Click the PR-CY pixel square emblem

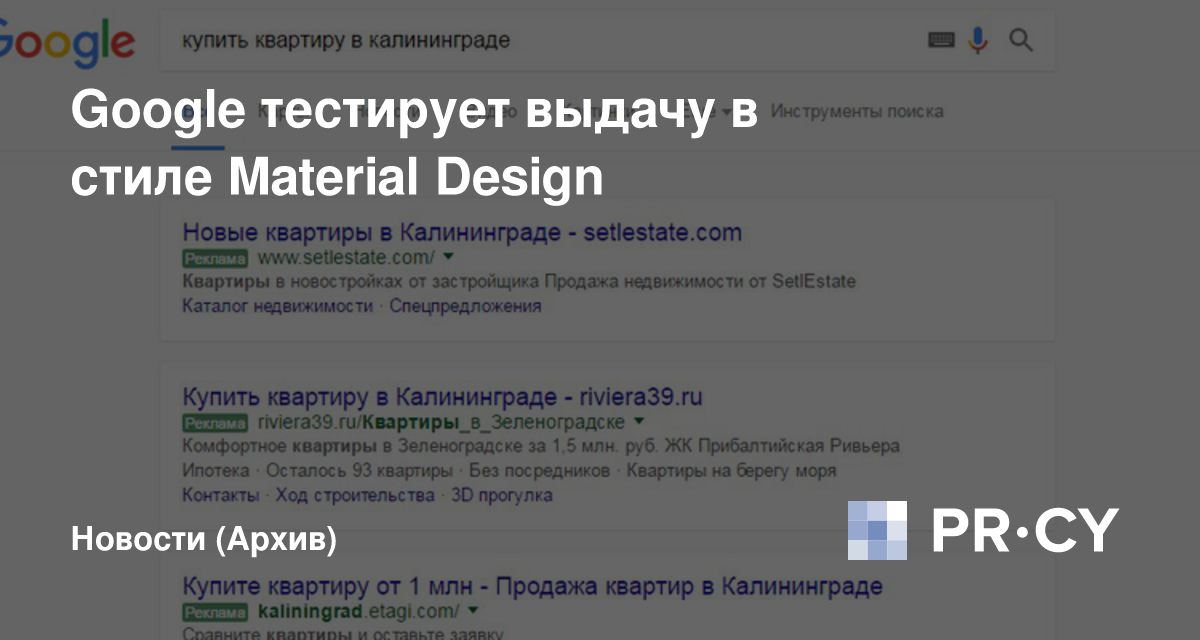tap(877, 530)
